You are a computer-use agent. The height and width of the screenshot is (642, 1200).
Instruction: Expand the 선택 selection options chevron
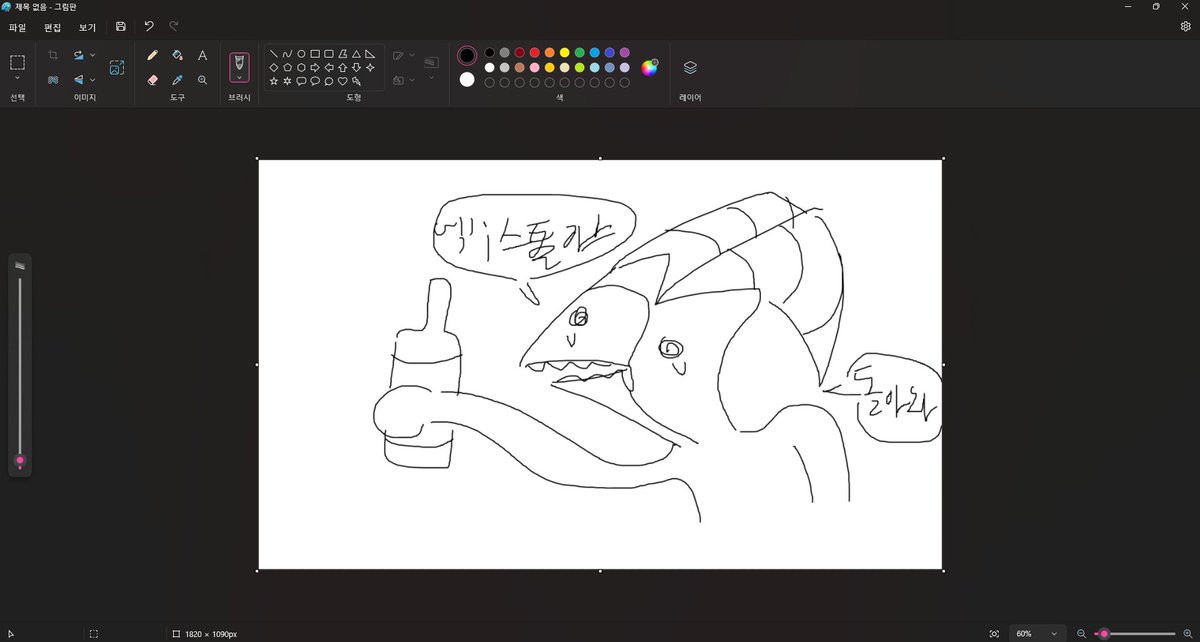pos(17,78)
